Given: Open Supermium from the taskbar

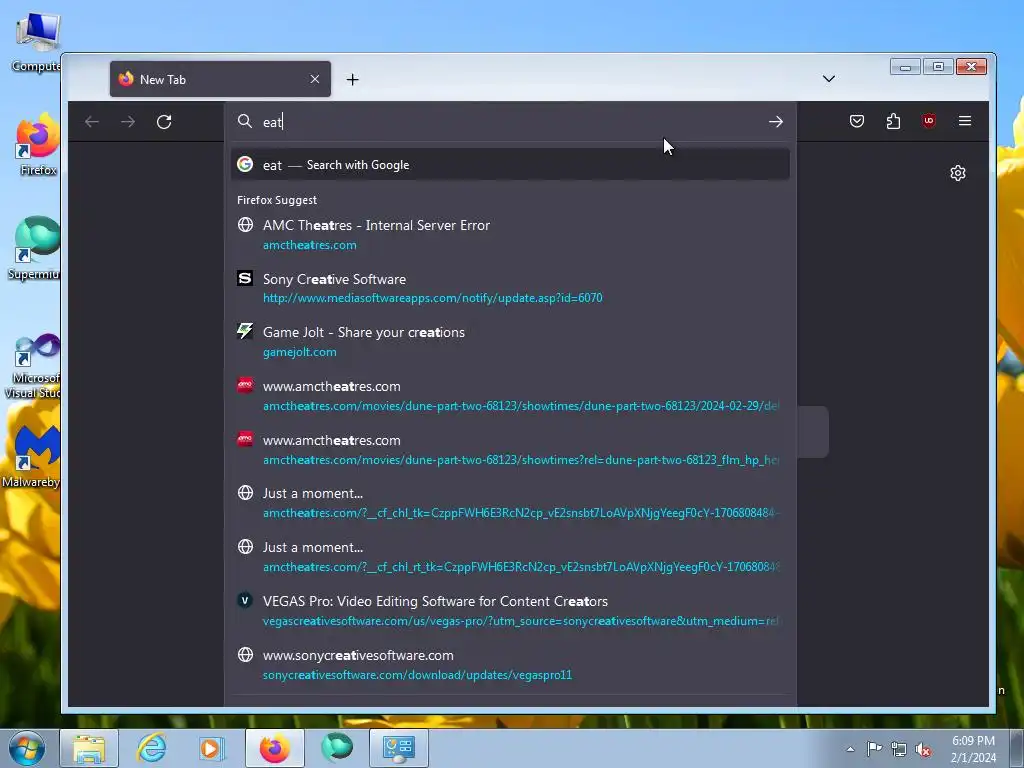Looking at the screenshot, I should (x=337, y=748).
